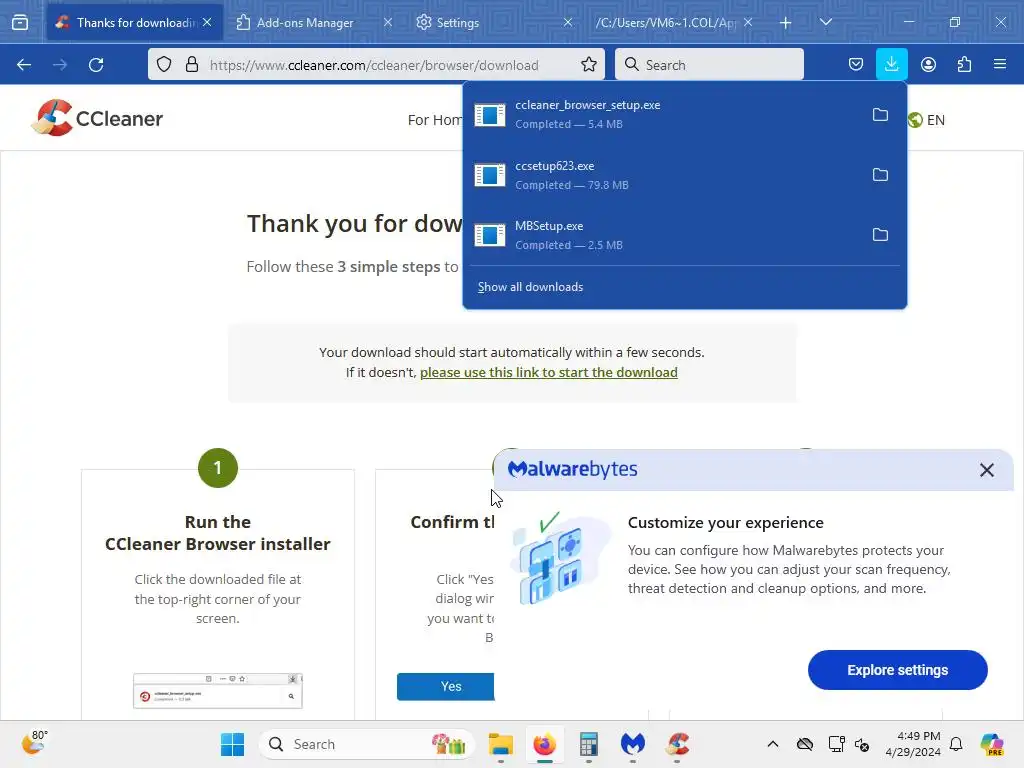Open downloaded MBSetup.exe file

(664, 235)
